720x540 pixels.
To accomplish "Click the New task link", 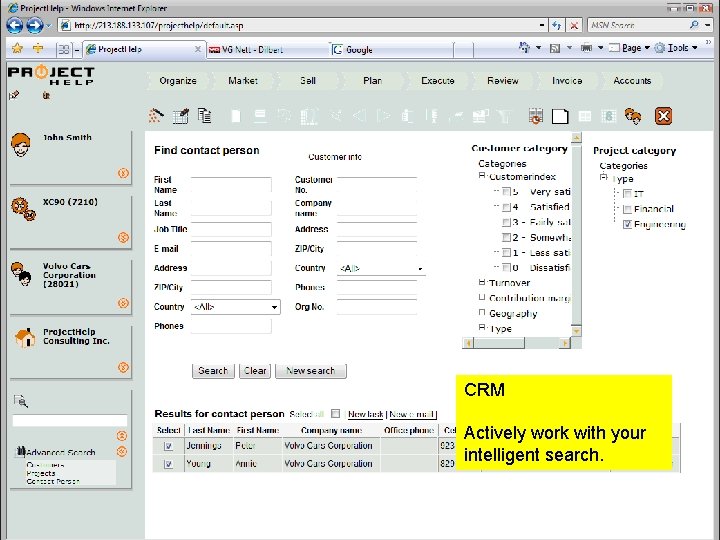I will tap(366, 414).
